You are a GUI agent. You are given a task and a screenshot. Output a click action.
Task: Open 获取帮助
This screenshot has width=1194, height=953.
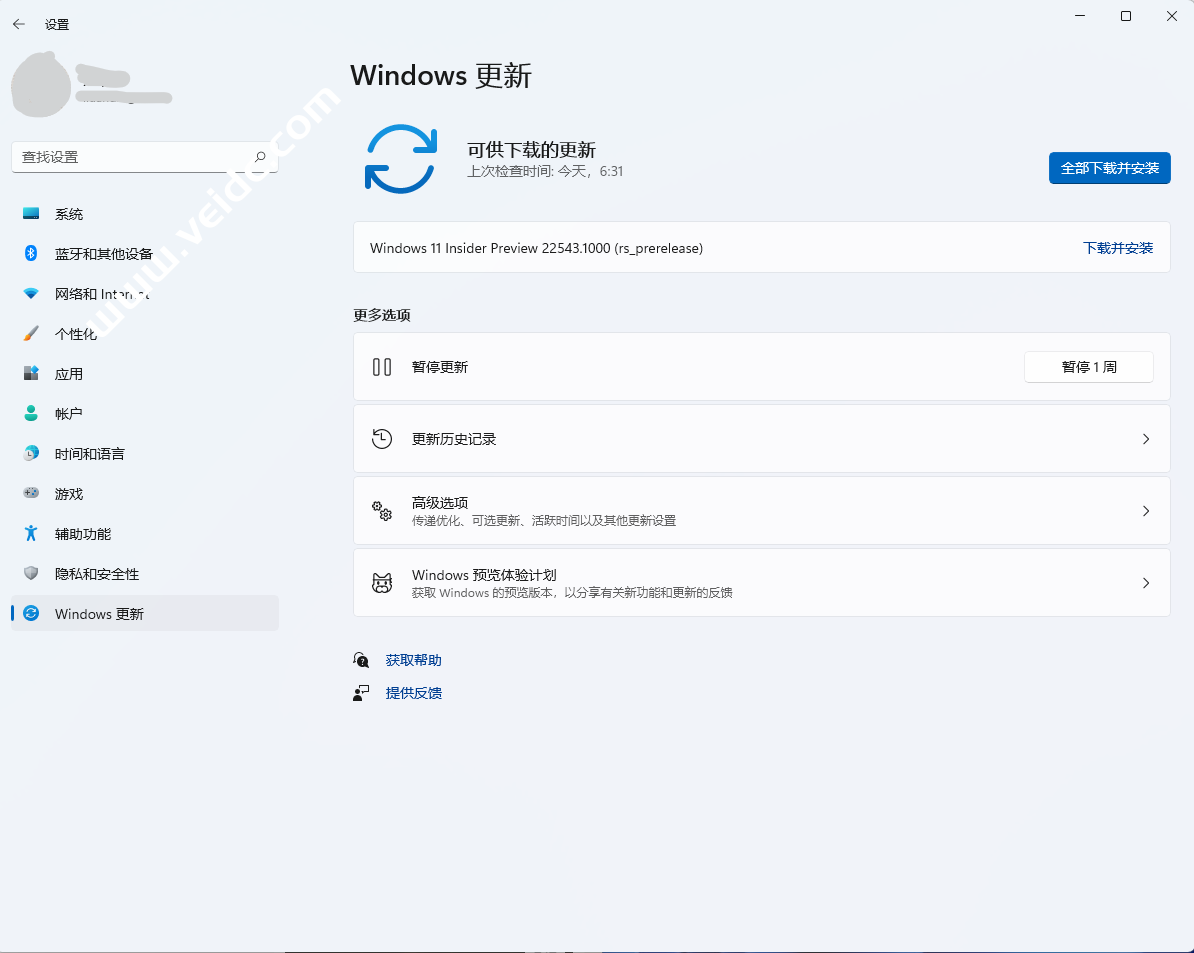coord(413,659)
